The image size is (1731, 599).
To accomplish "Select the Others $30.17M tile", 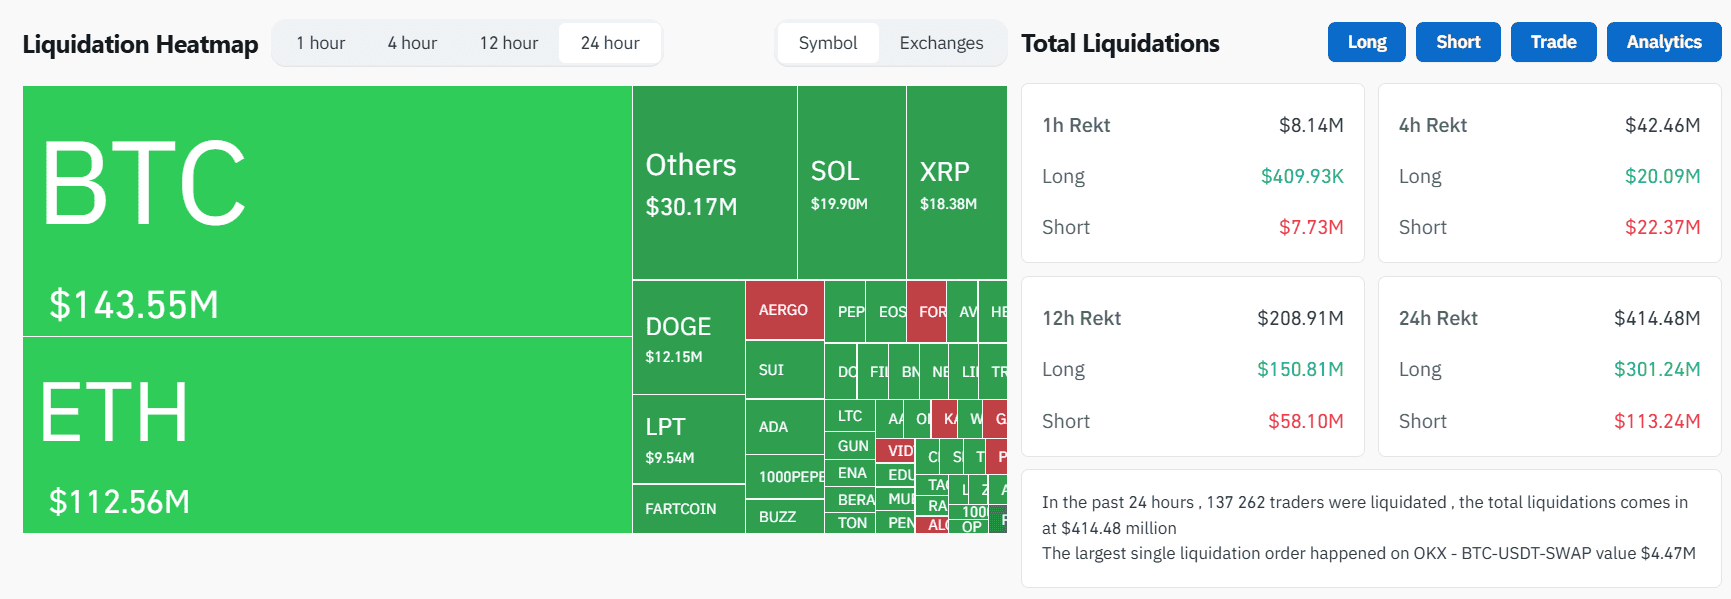I will click(x=715, y=182).
